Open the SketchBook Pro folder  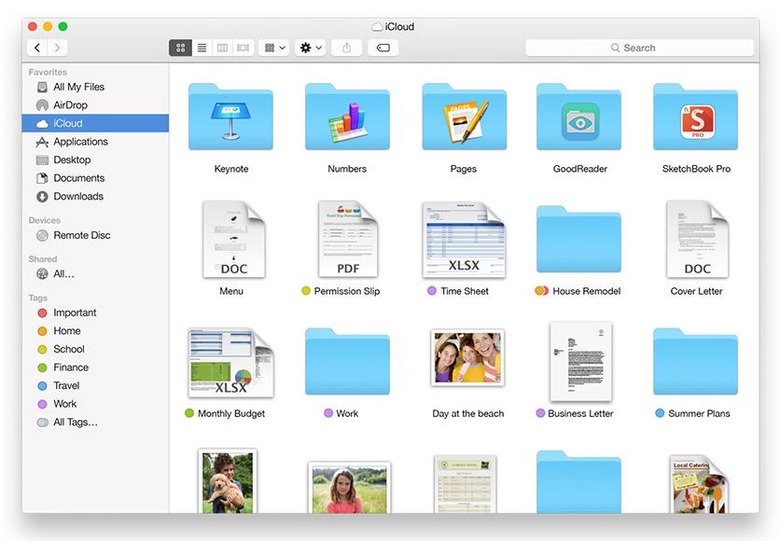point(695,117)
